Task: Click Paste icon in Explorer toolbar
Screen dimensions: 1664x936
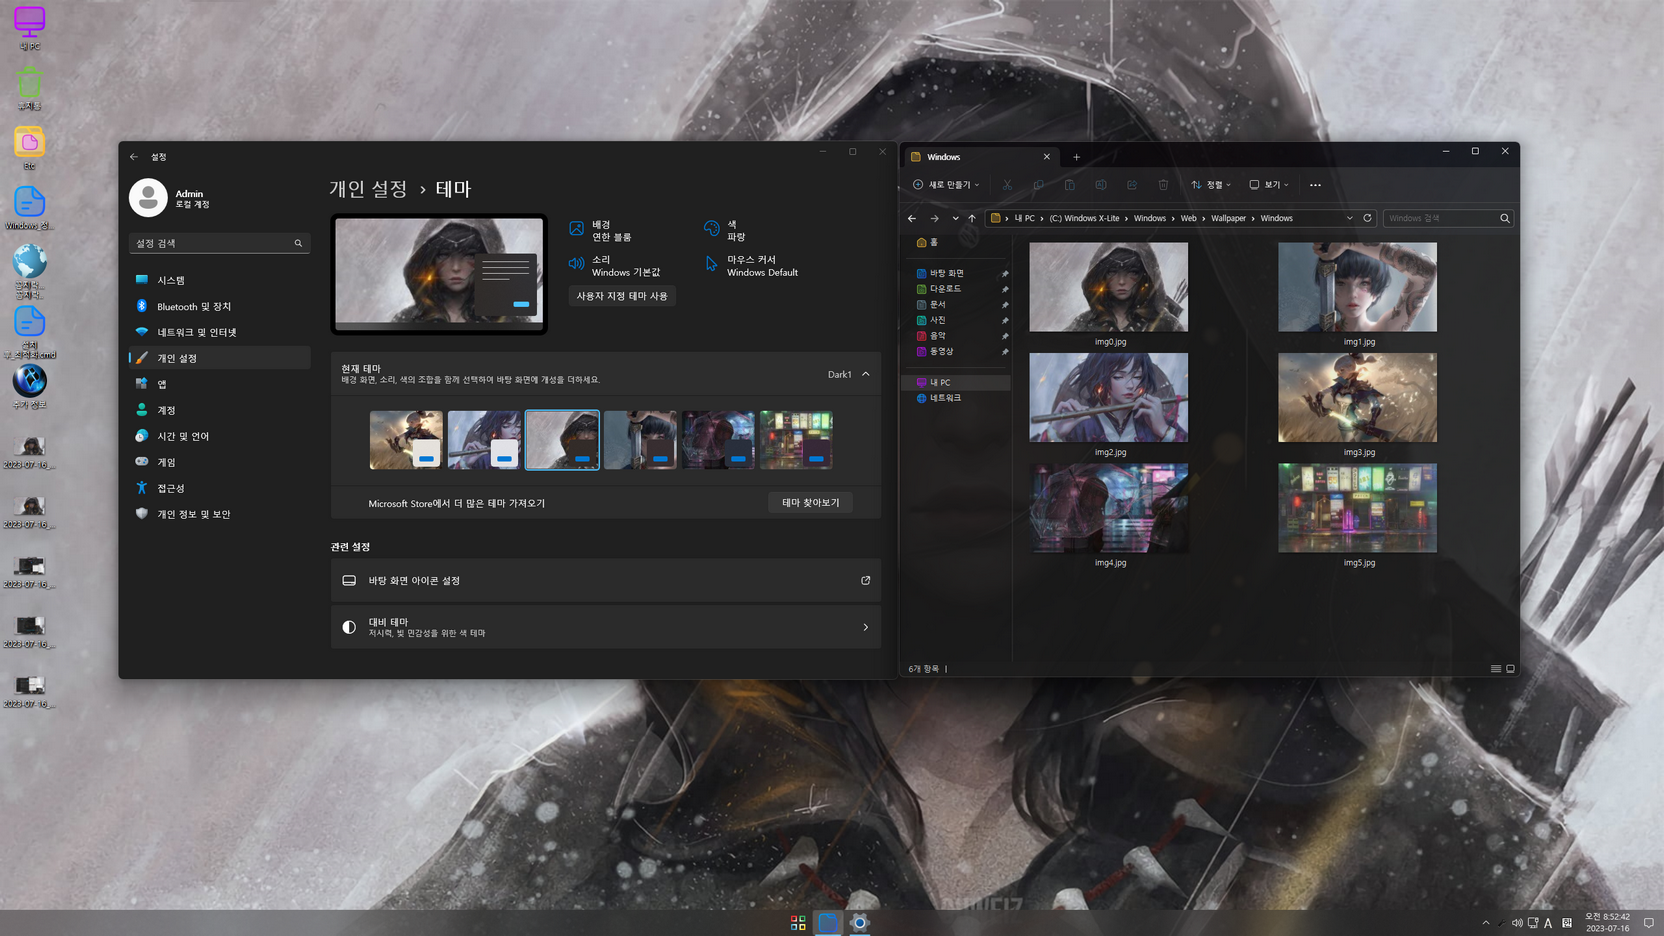Action: [1069, 185]
